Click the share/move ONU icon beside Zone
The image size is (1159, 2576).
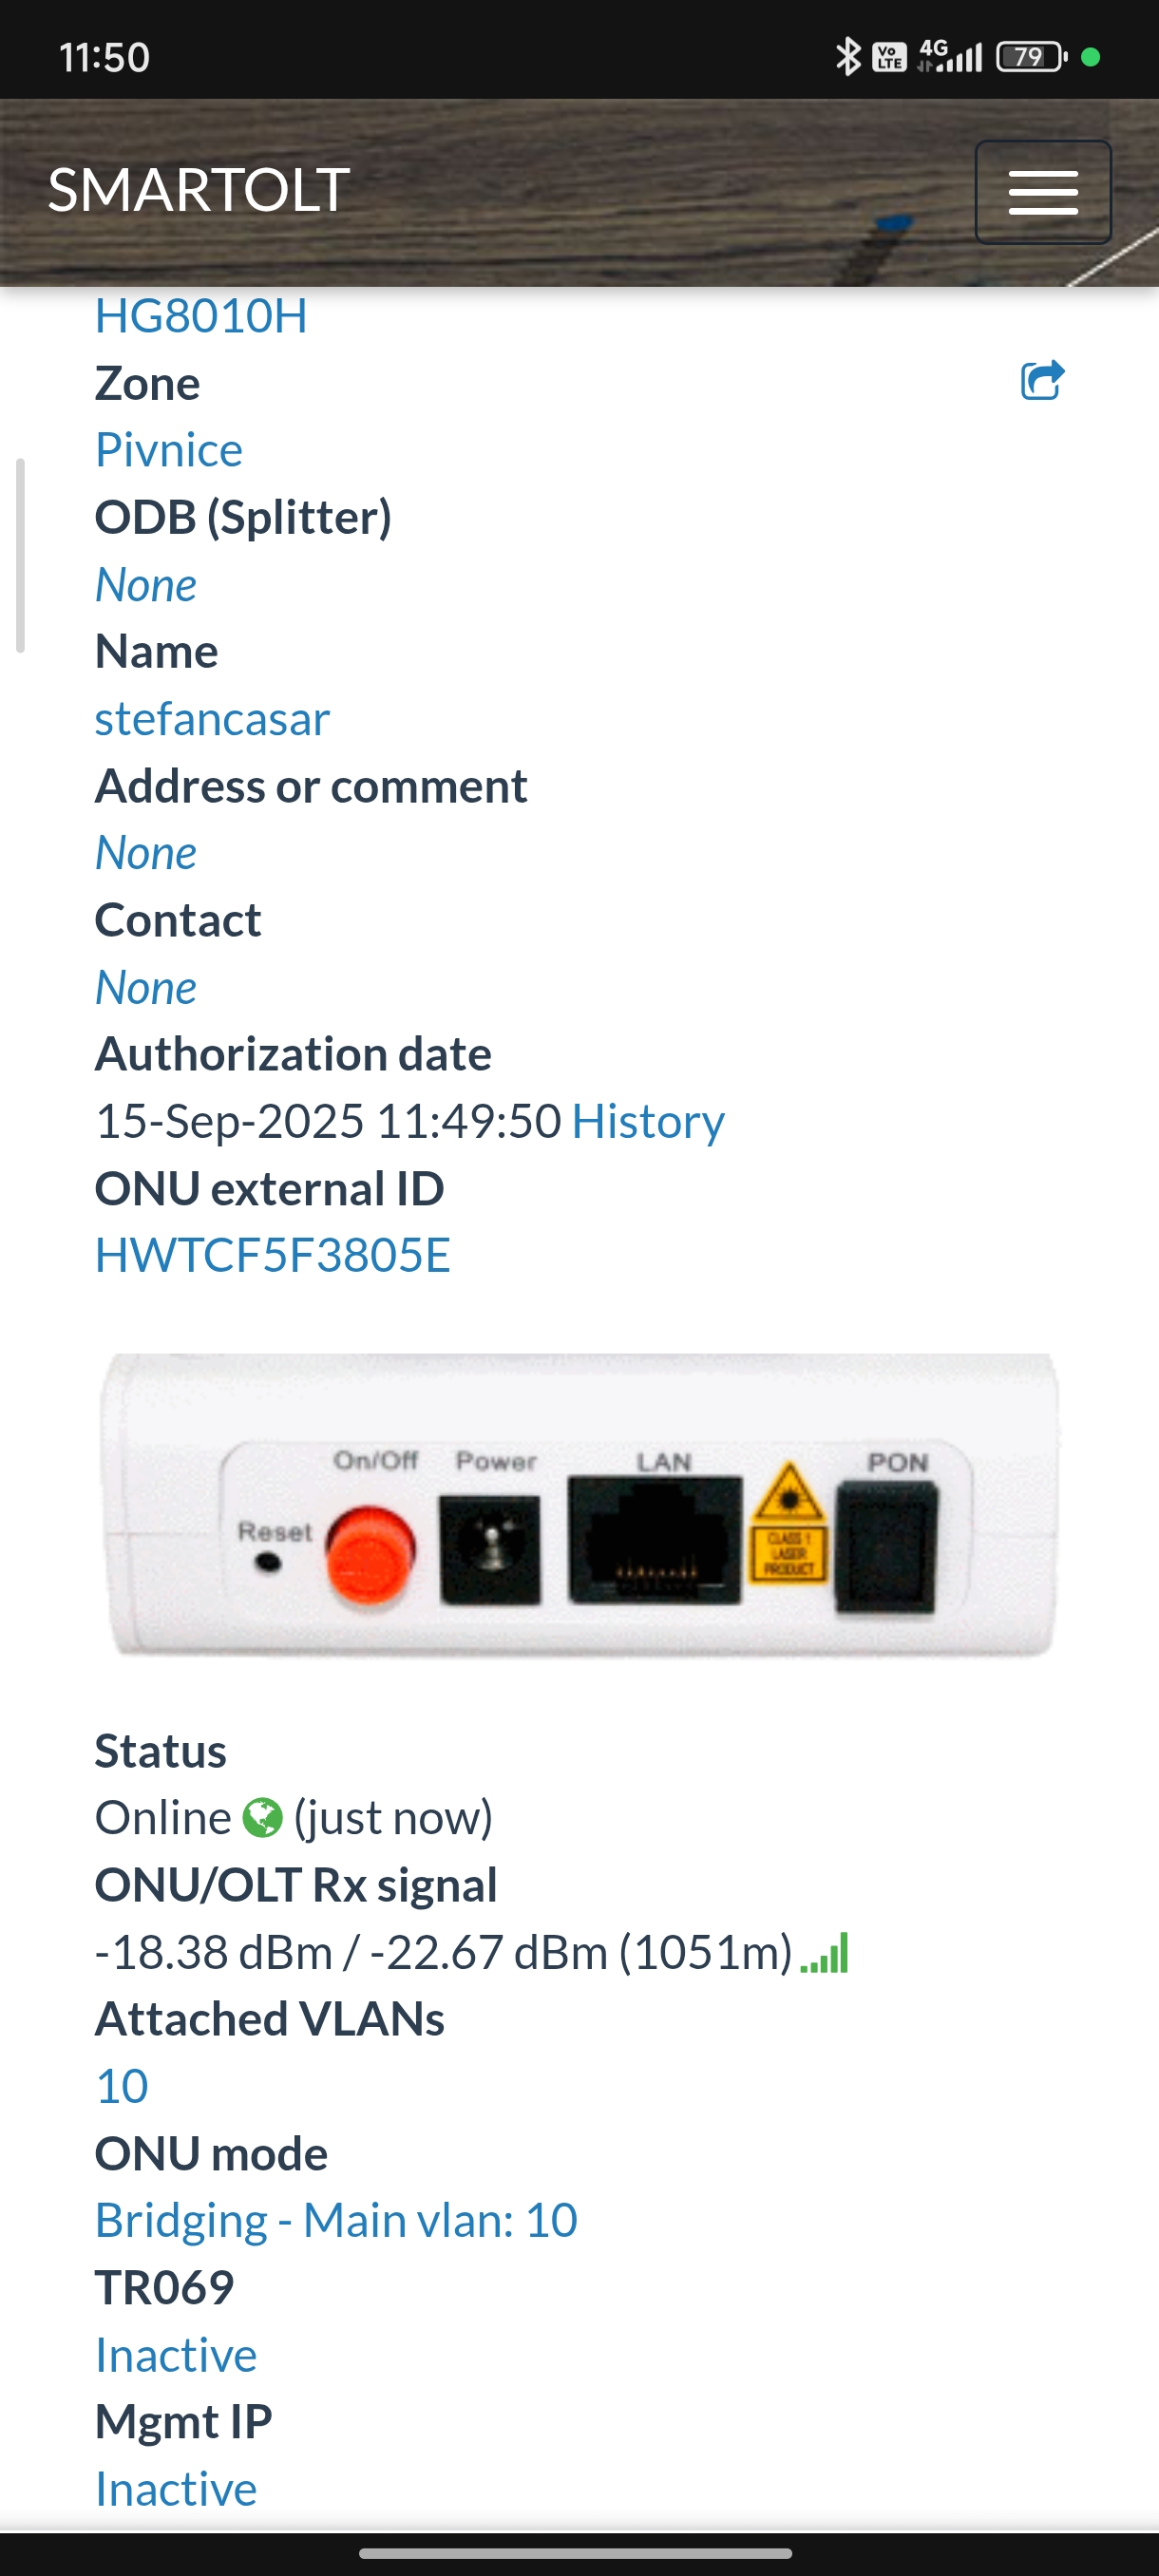pyautogui.click(x=1042, y=380)
